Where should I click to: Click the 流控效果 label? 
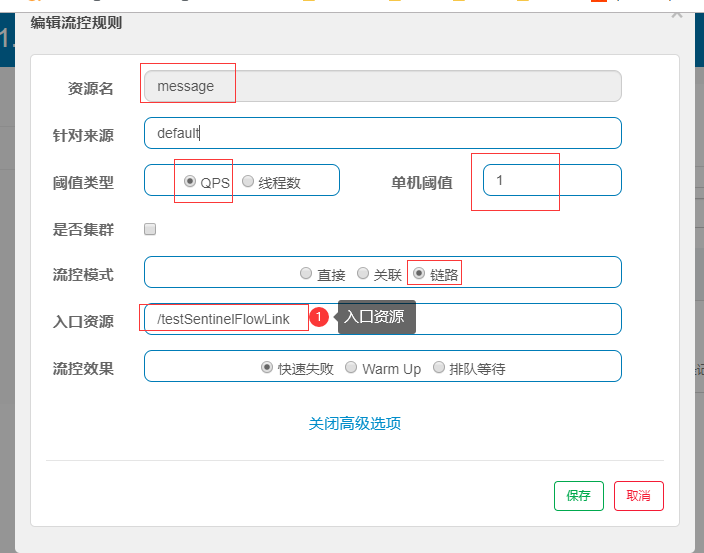click(x=83, y=369)
